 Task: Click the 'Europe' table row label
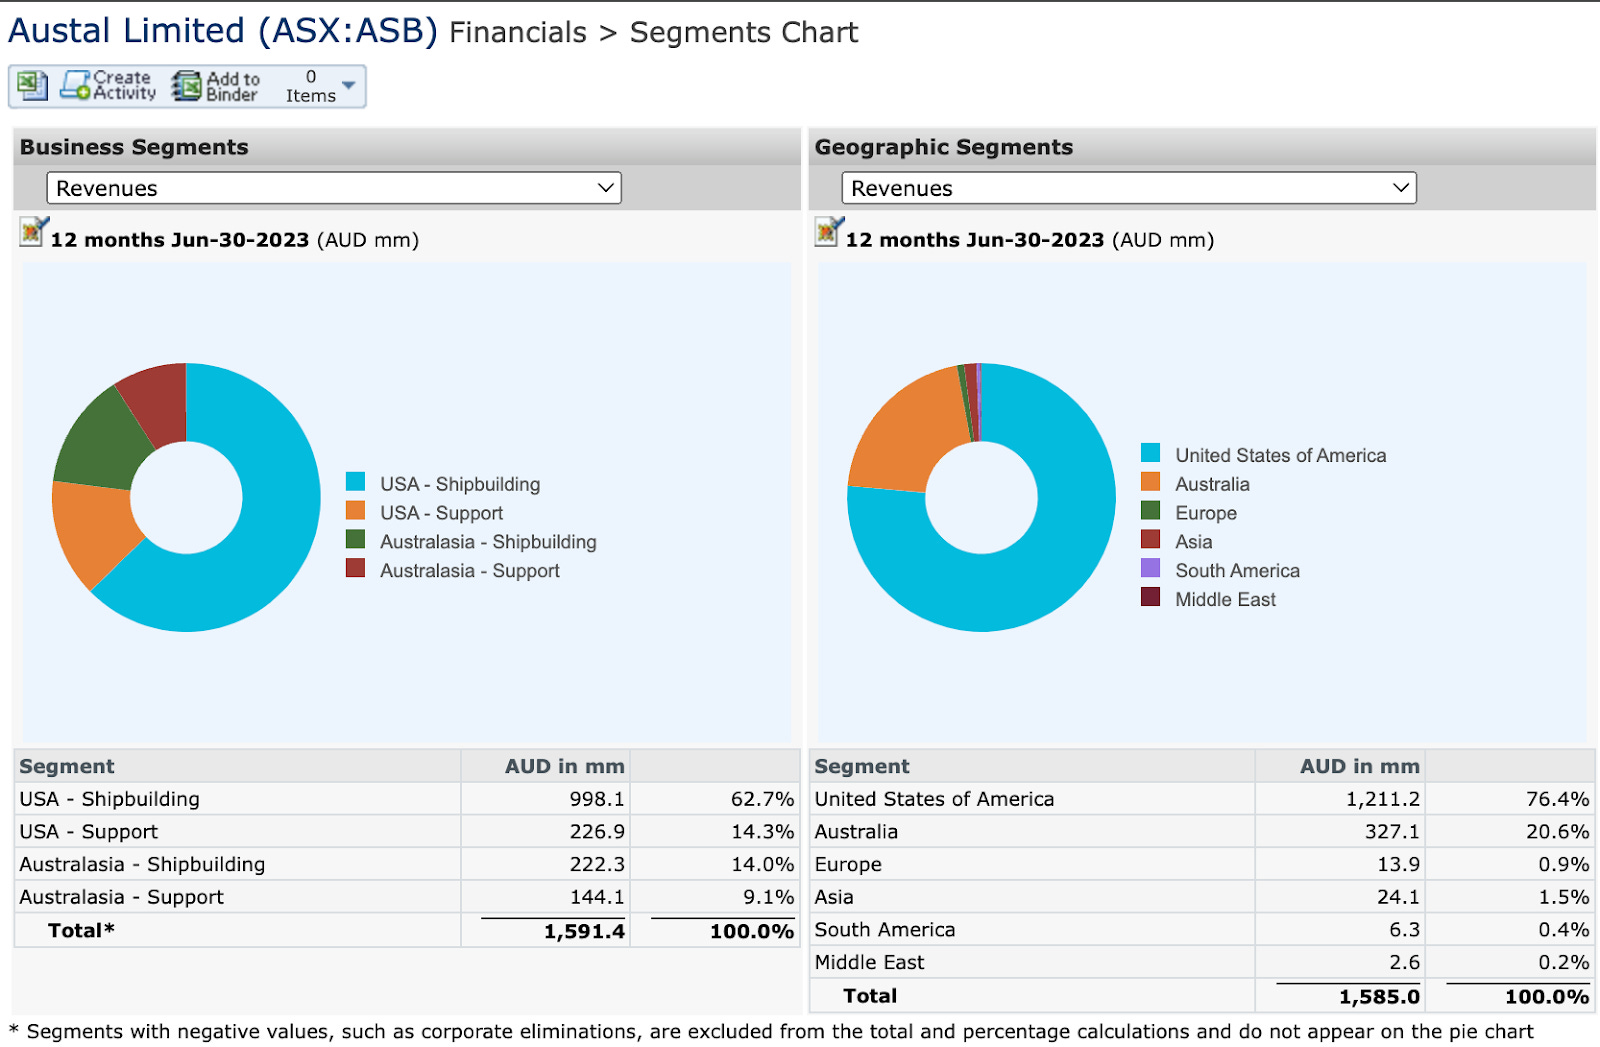(848, 864)
